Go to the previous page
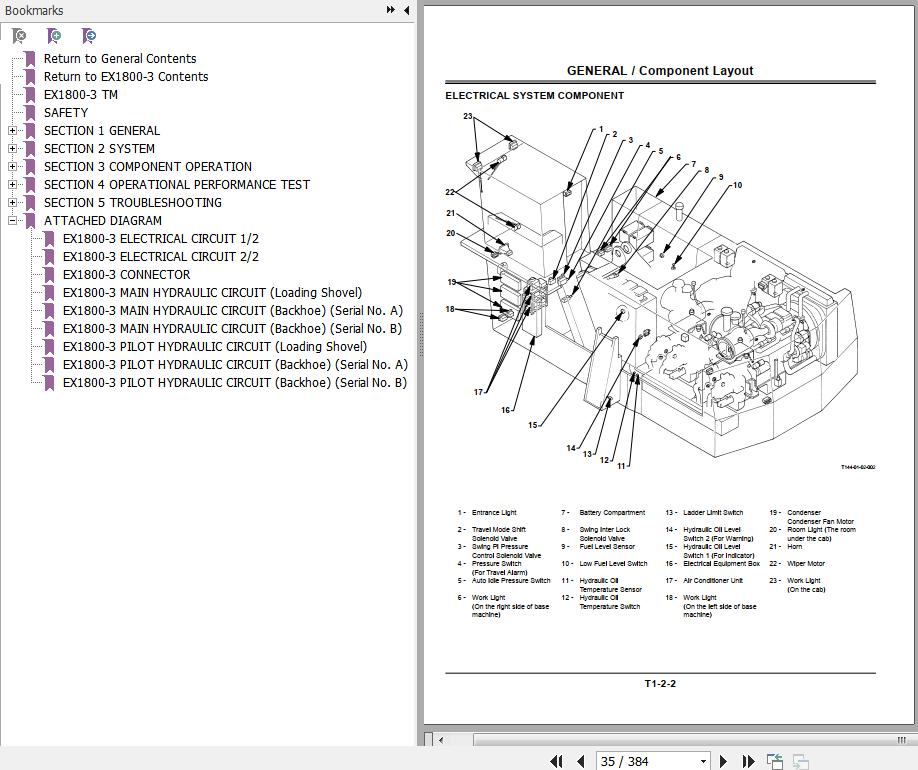Screen dimensions: 918x770 [x=580, y=762]
